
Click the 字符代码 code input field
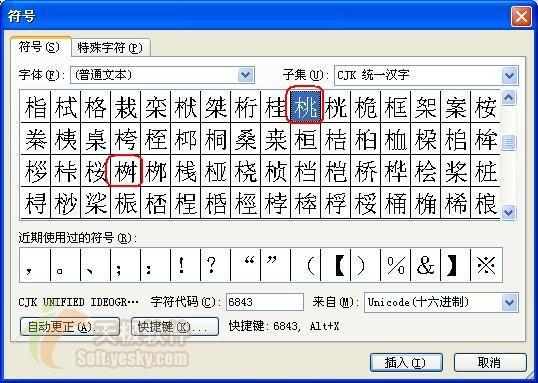coord(265,302)
